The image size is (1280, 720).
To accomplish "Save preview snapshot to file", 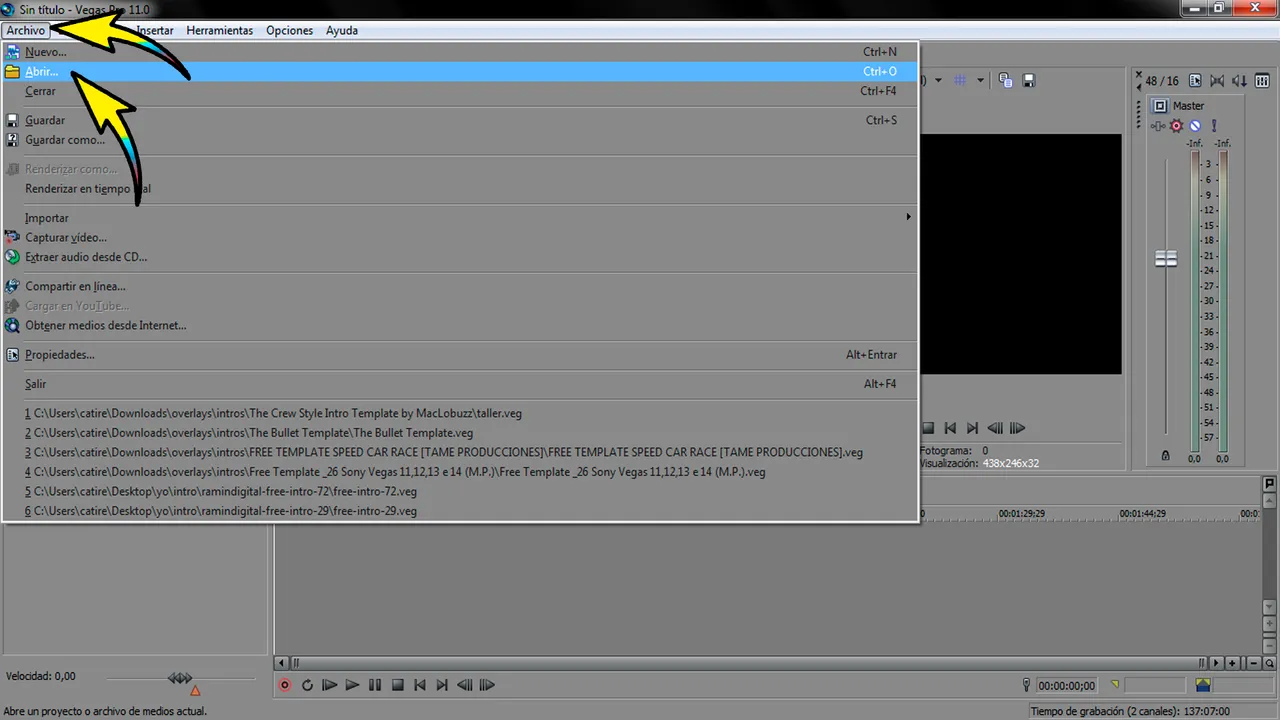I will (x=1028, y=81).
